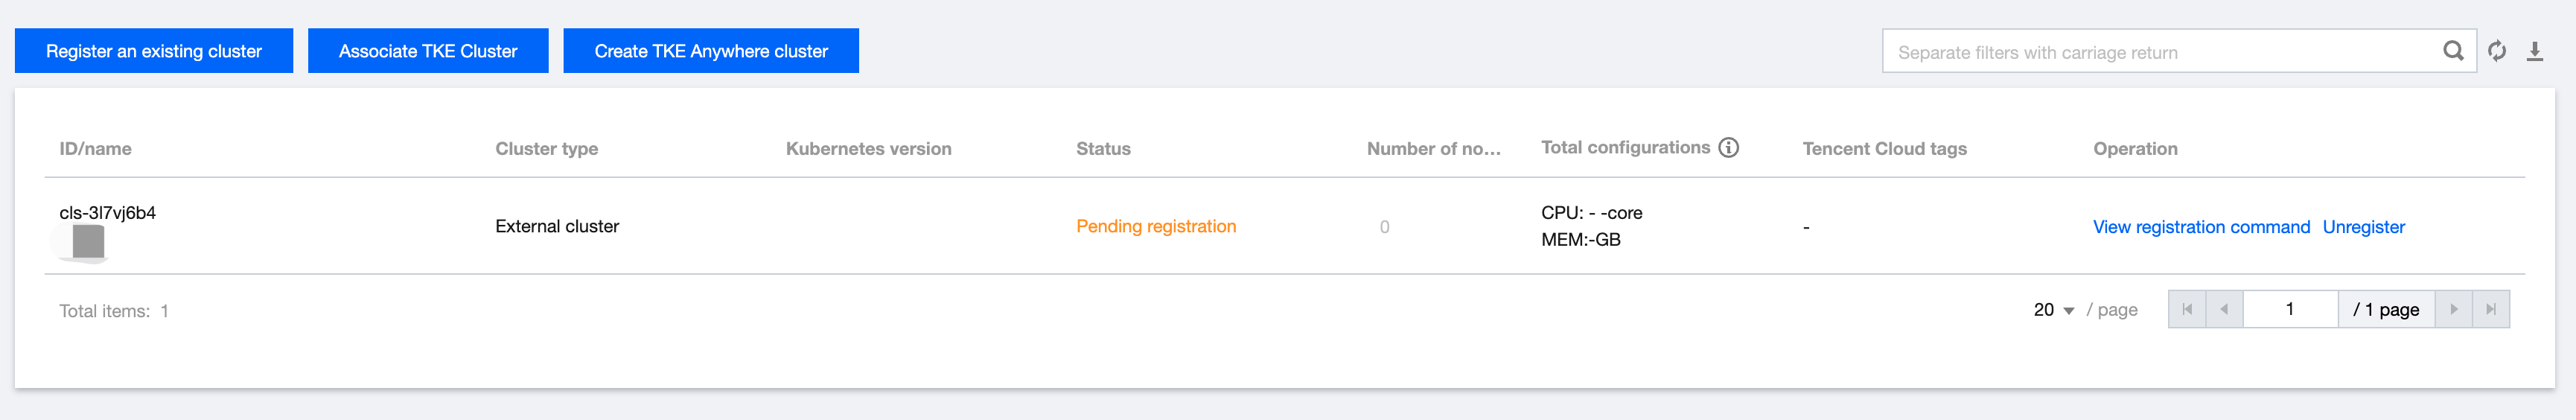Image resolution: width=2576 pixels, height=420 pixels.
Task: Click cluster ID cls-3l7vj6b4
Action: click(108, 213)
